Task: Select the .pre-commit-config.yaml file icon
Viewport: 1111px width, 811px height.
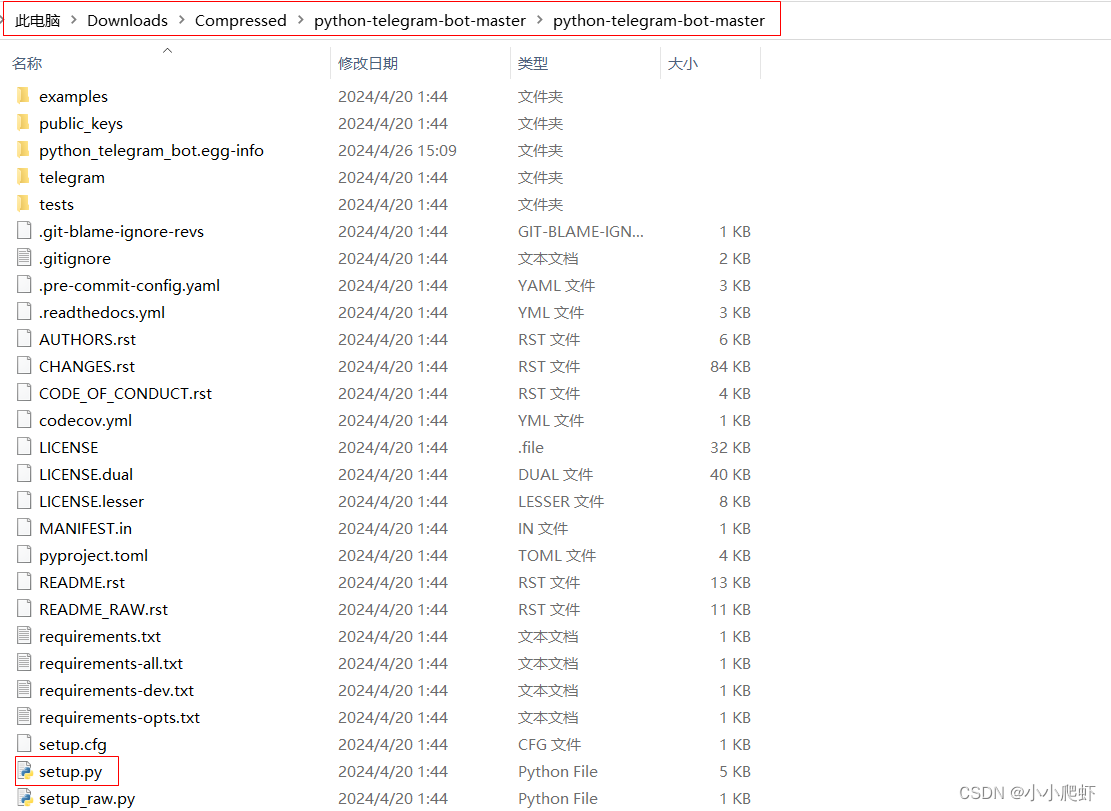Action: [24, 285]
